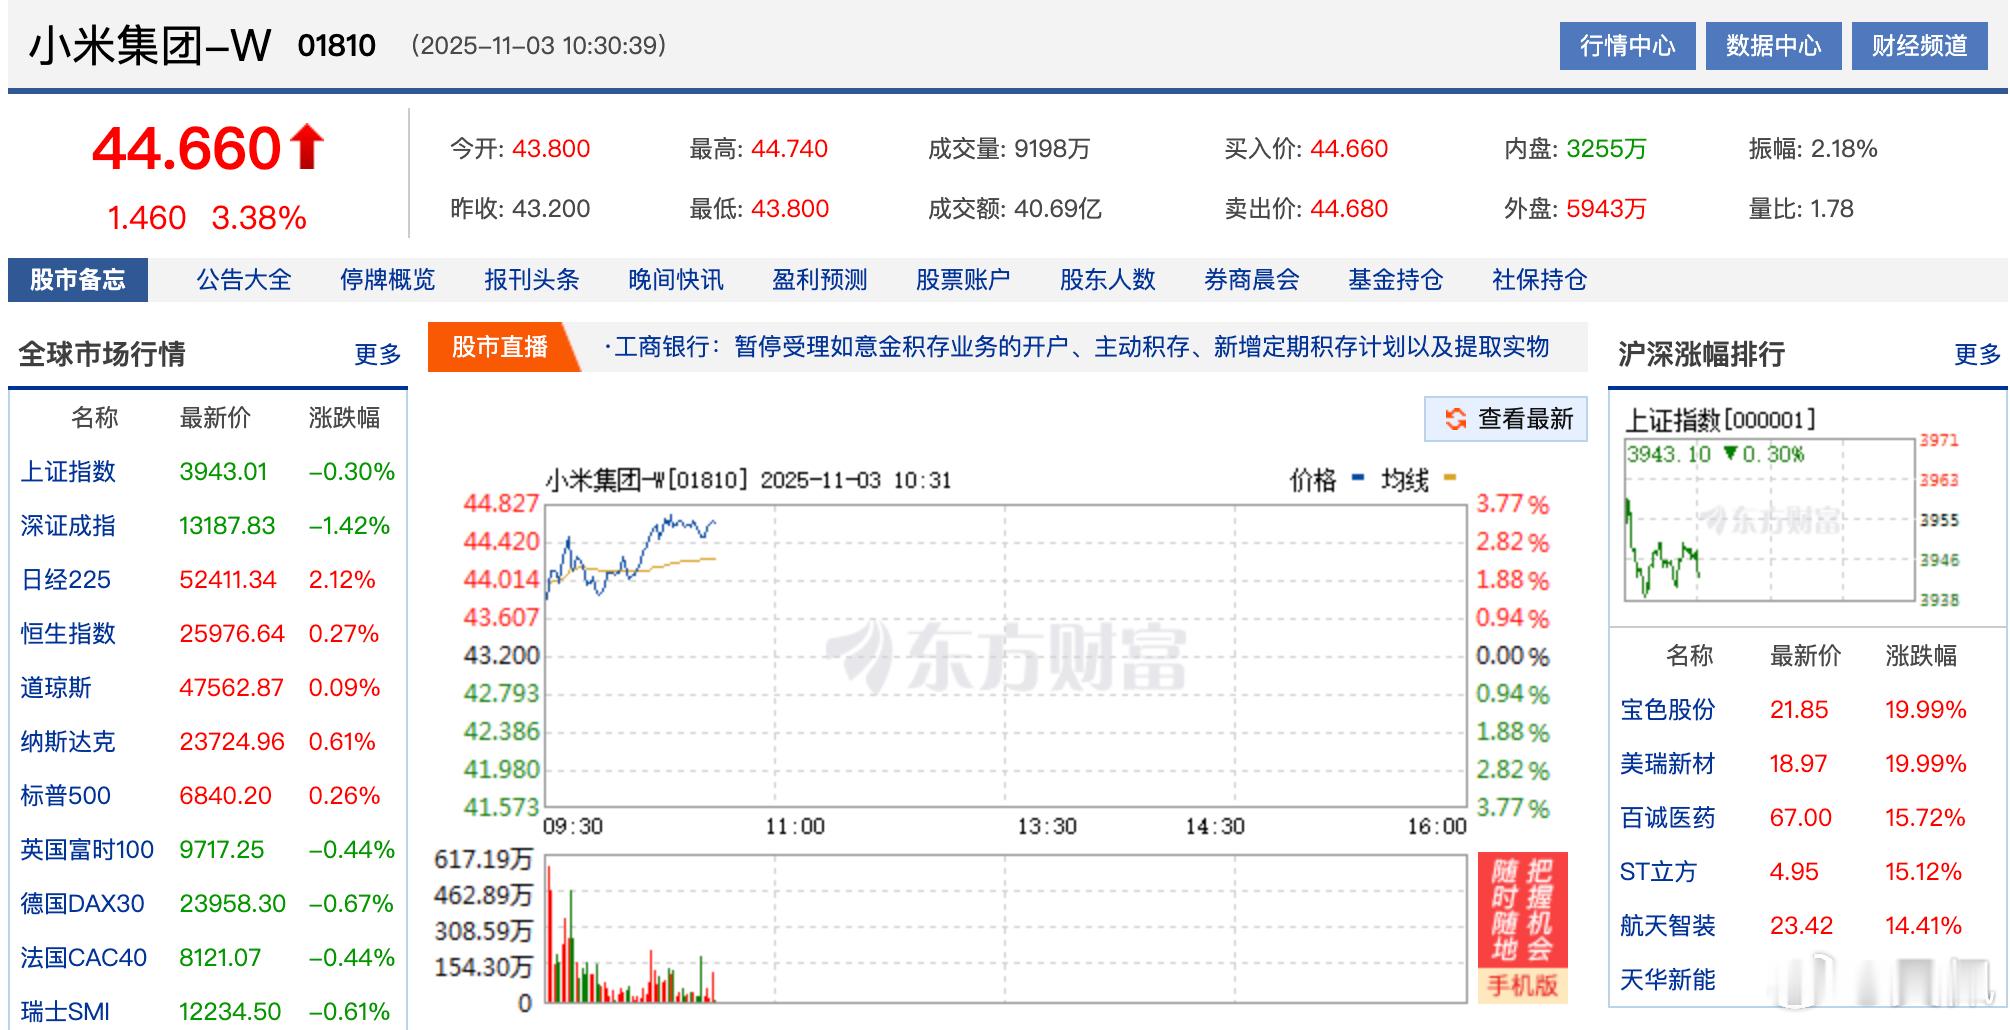Switch to the 公告大全 tab
Viewport: 2010px width, 1030px height.
pos(244,280)
